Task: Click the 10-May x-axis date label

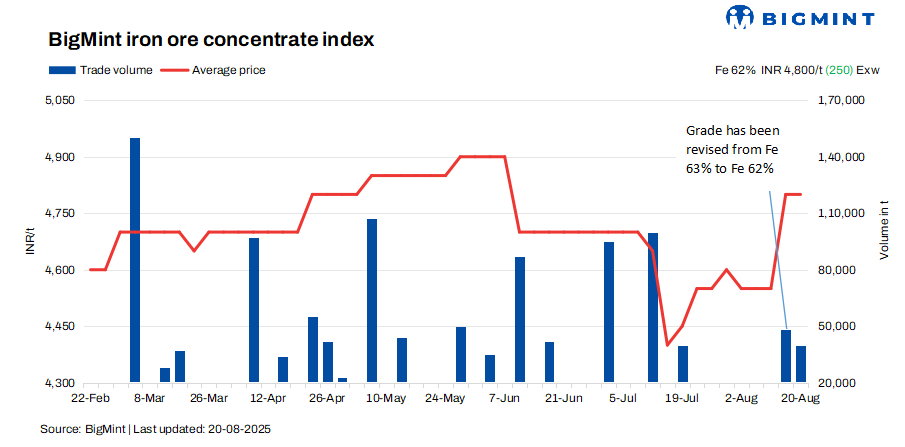Action: pos(386,397)
